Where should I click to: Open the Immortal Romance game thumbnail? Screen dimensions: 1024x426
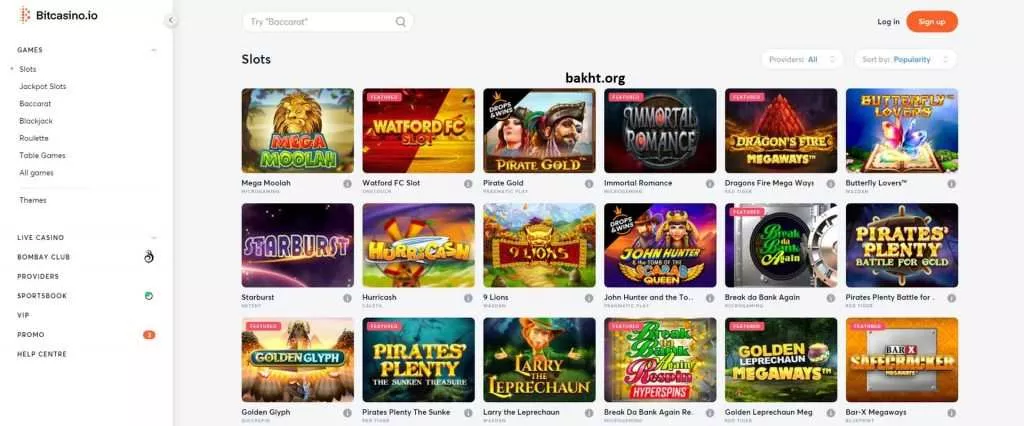point(660,131)
